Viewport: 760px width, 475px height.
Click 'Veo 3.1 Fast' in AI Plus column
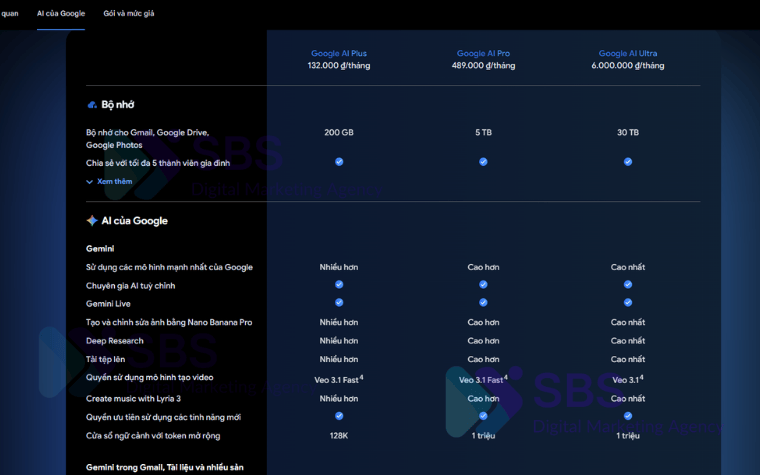pos(339,380)
